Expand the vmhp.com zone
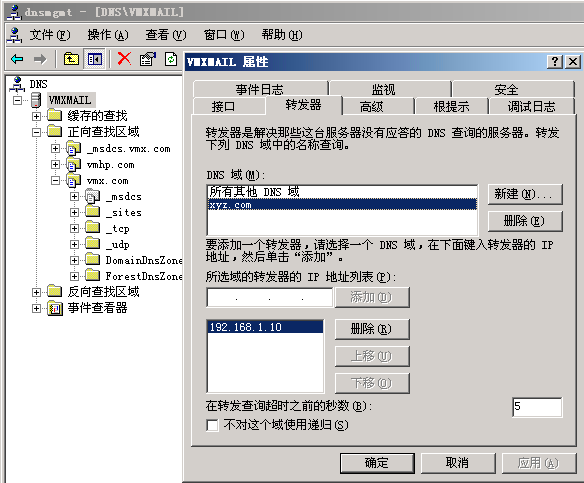The width and height of the screenshot is (584, 483). [55, 165]
